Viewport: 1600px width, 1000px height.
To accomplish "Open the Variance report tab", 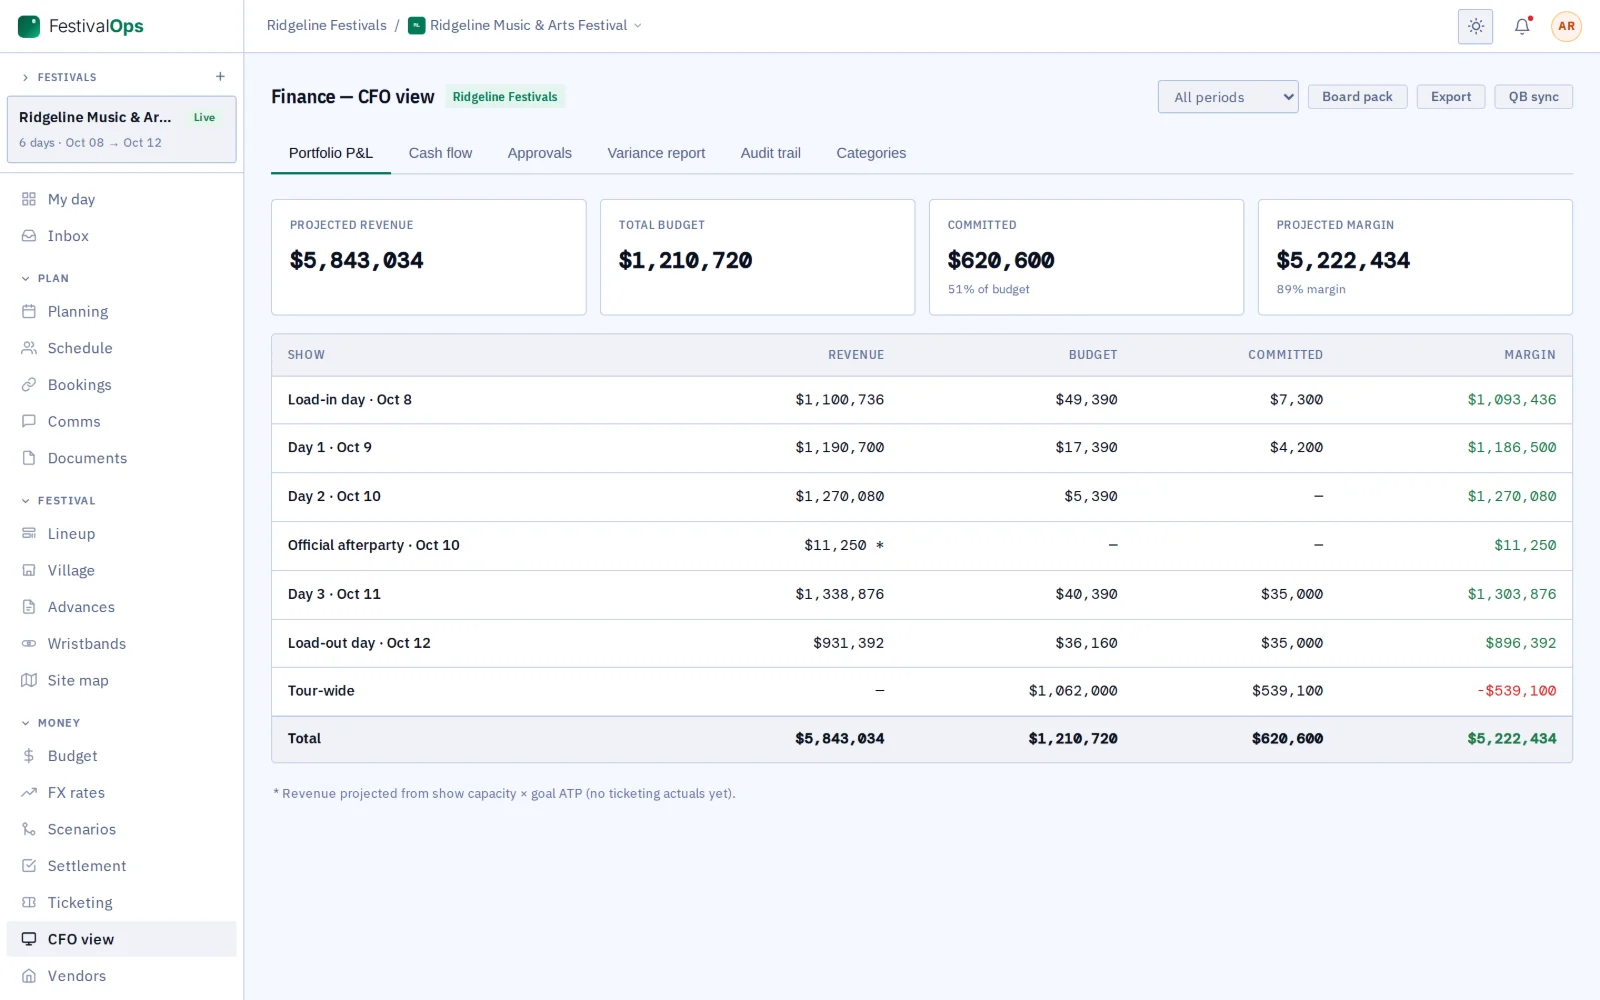I will coord(656,153).
